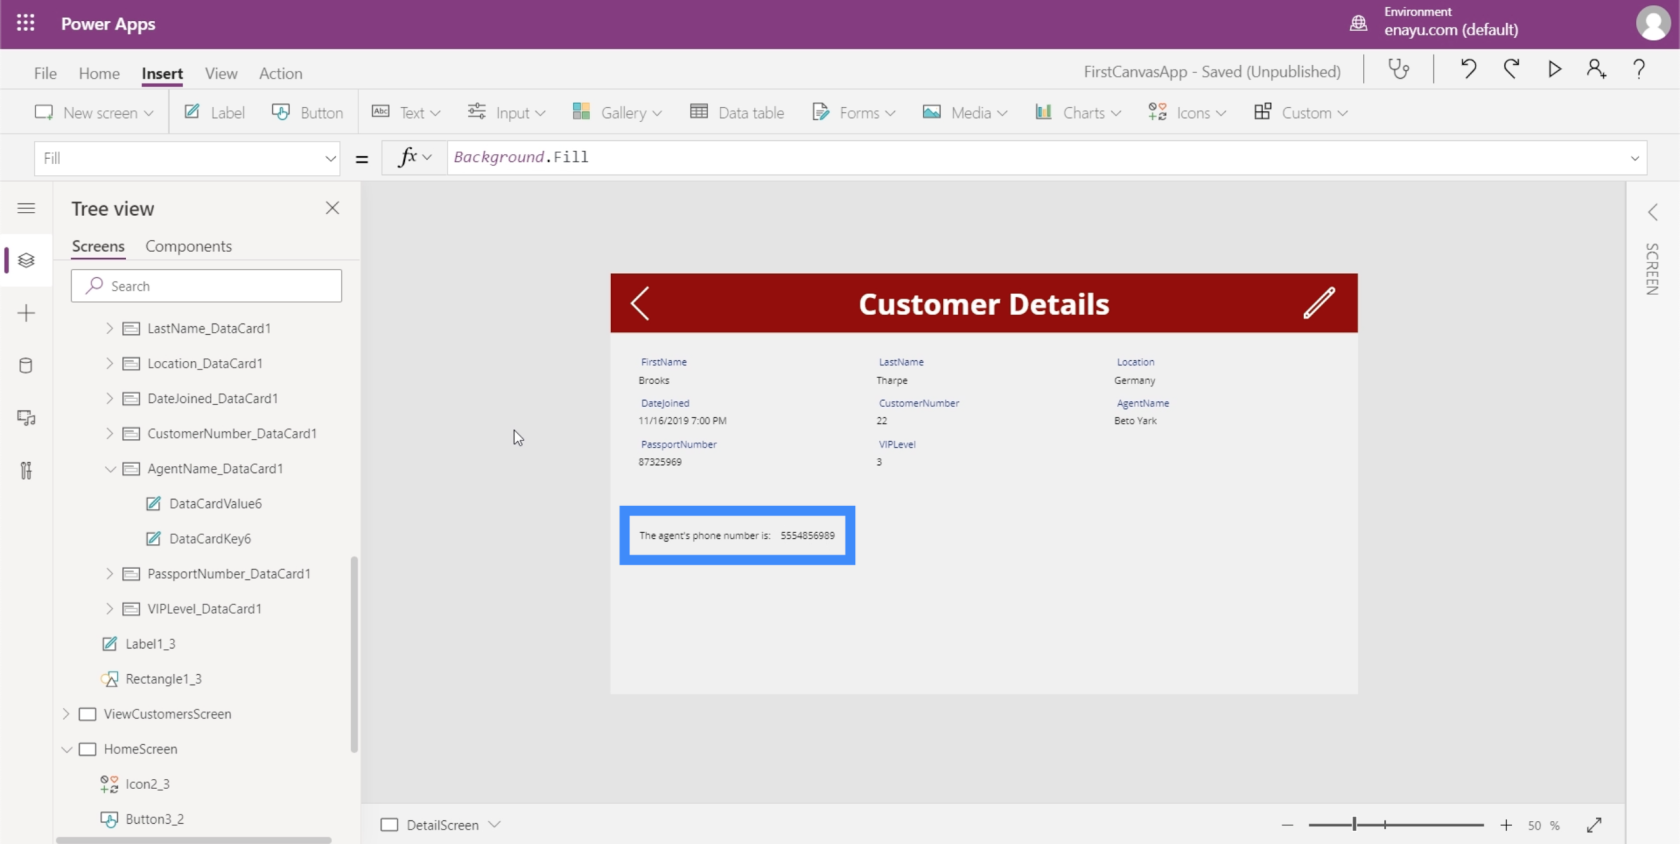This screenshot has height=844, width=1680.
Task: Expand VIPLevel_DataCard1 node
Action: point(109,608)
